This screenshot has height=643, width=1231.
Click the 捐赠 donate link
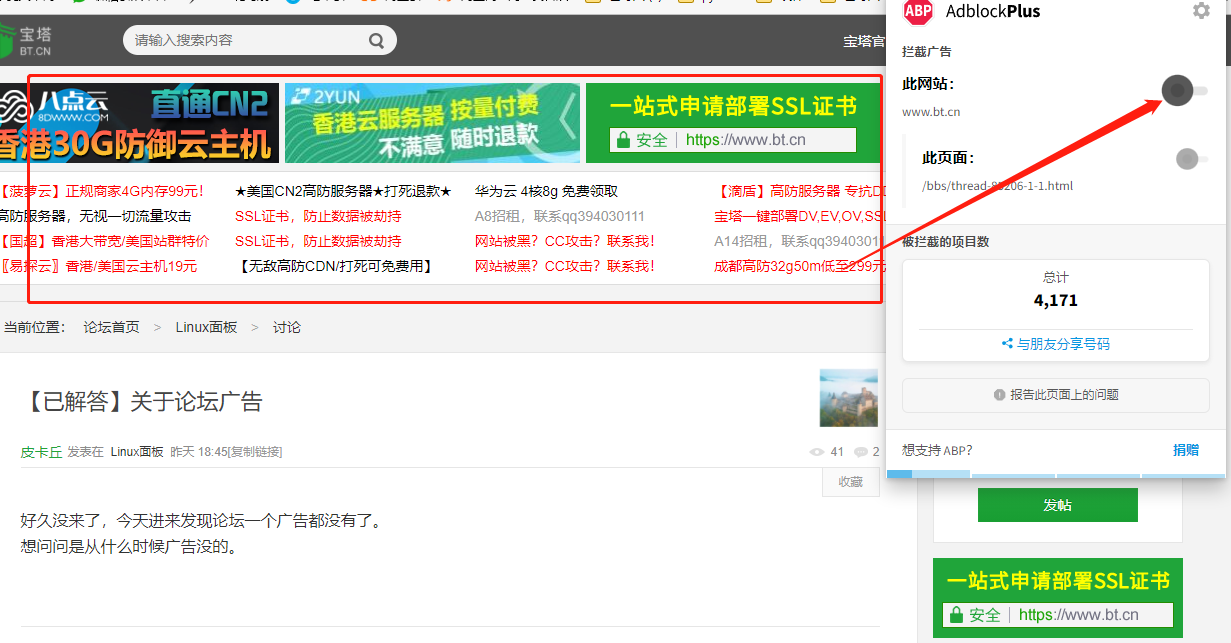click(1186, 450)
